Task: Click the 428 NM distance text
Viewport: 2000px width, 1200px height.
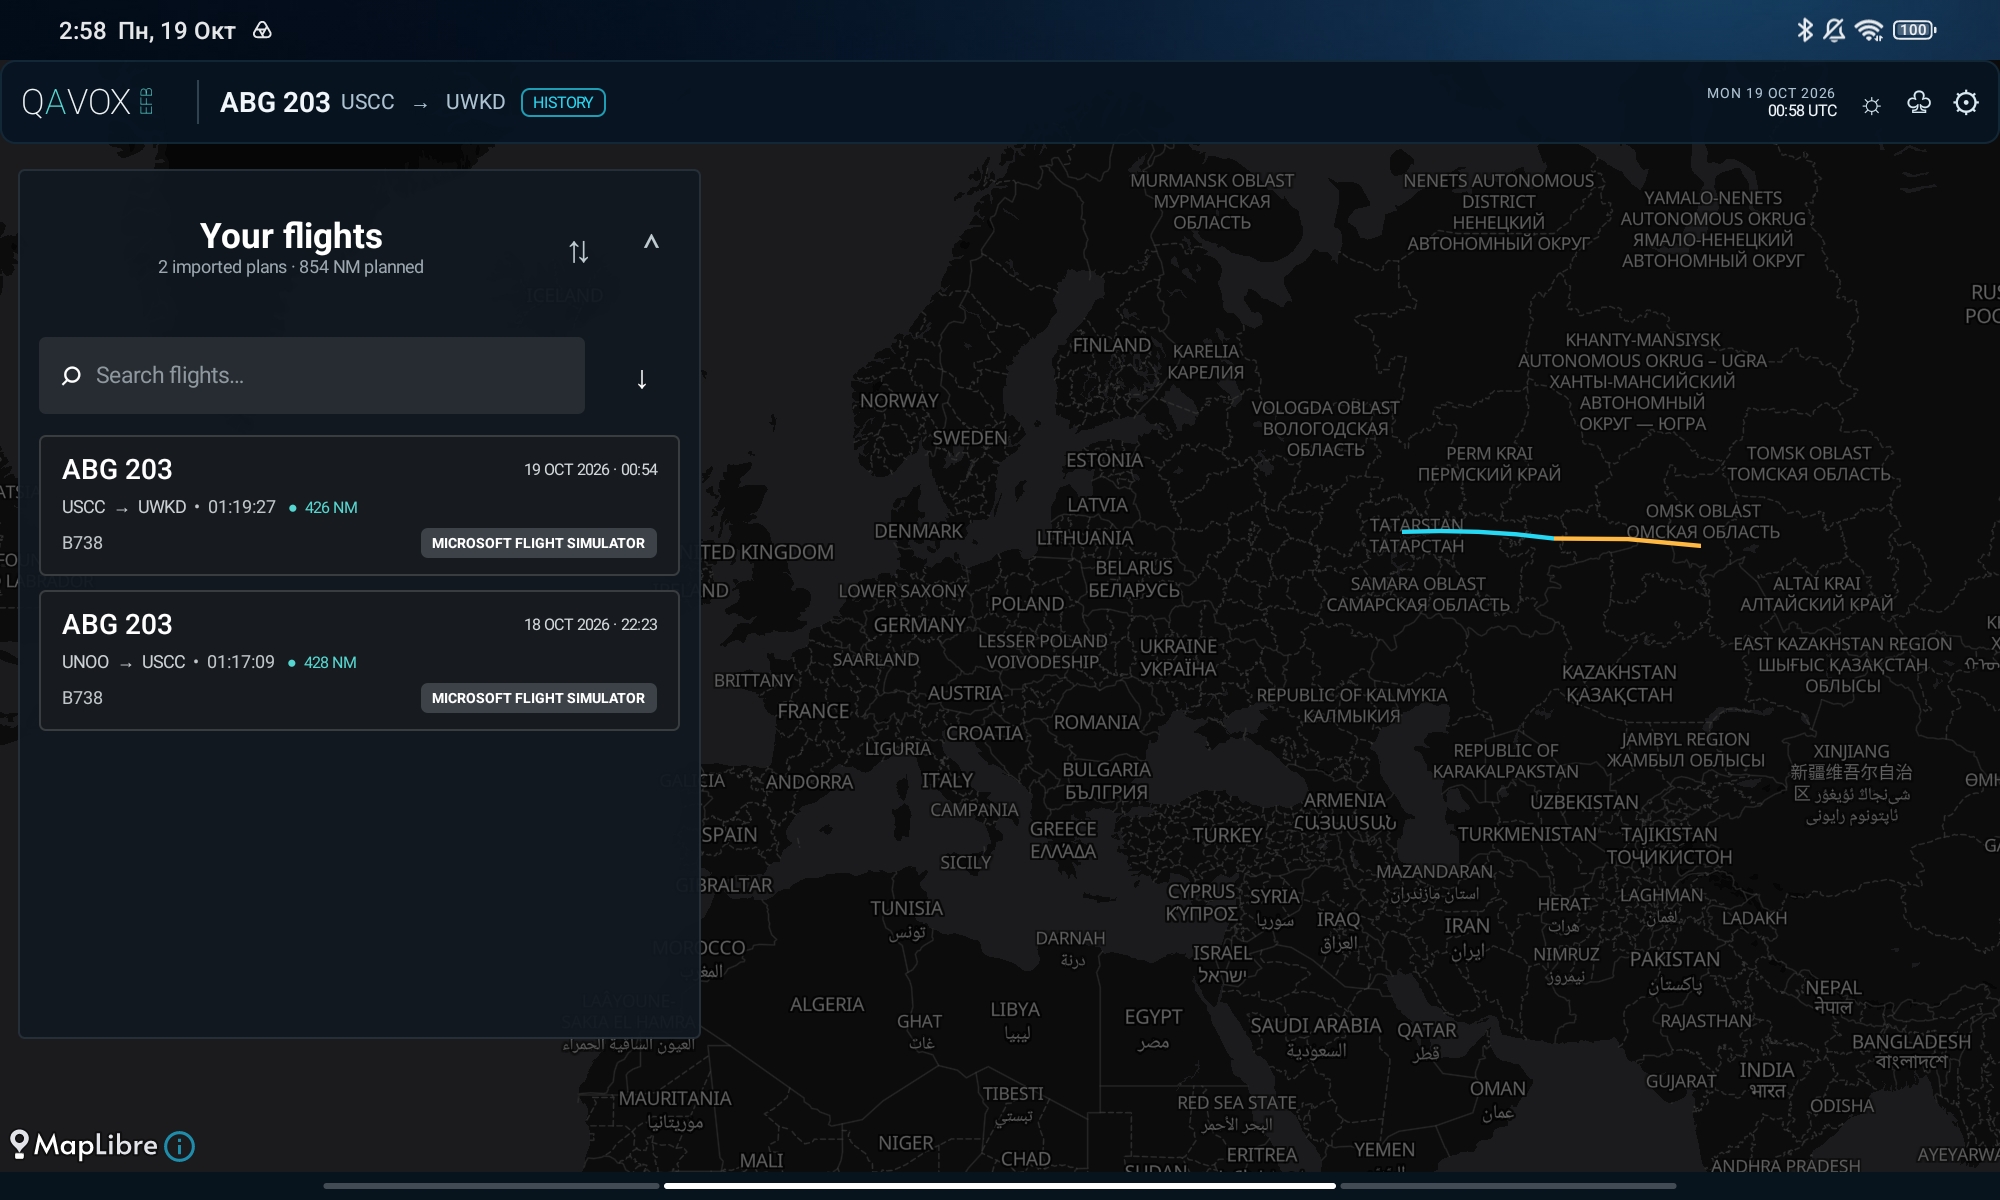Action: click(330, 662)
